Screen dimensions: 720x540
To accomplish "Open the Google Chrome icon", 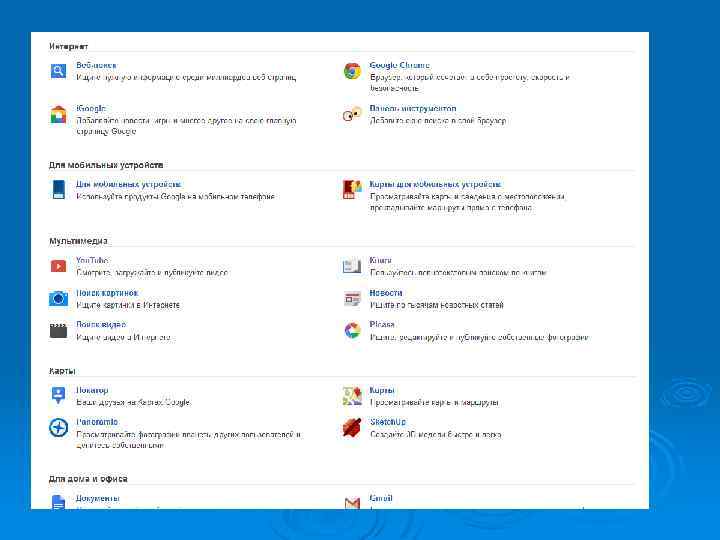I will [352, 71].
